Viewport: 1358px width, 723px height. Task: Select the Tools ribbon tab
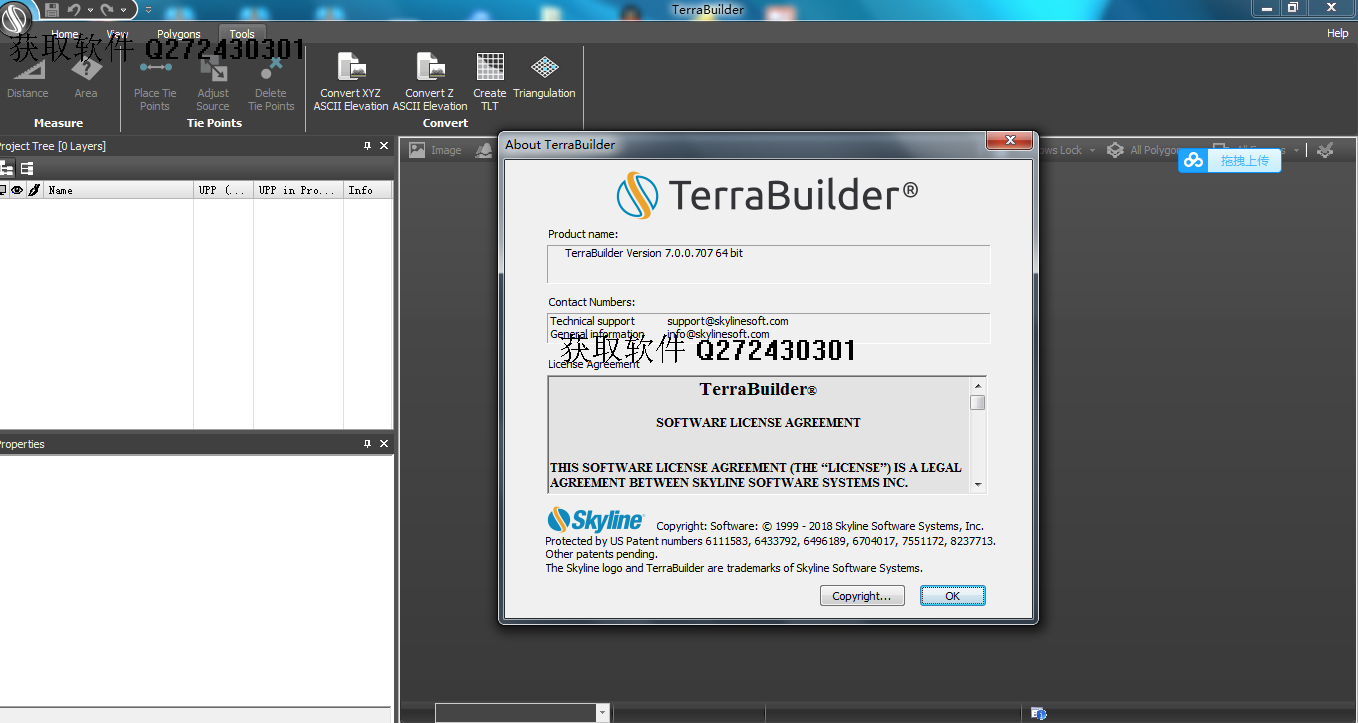[242, 34]
